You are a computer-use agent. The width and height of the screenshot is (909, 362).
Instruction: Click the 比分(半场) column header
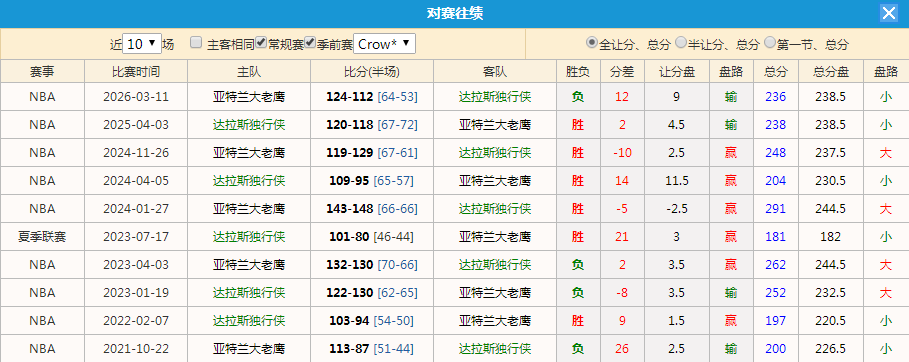[372, 71]
